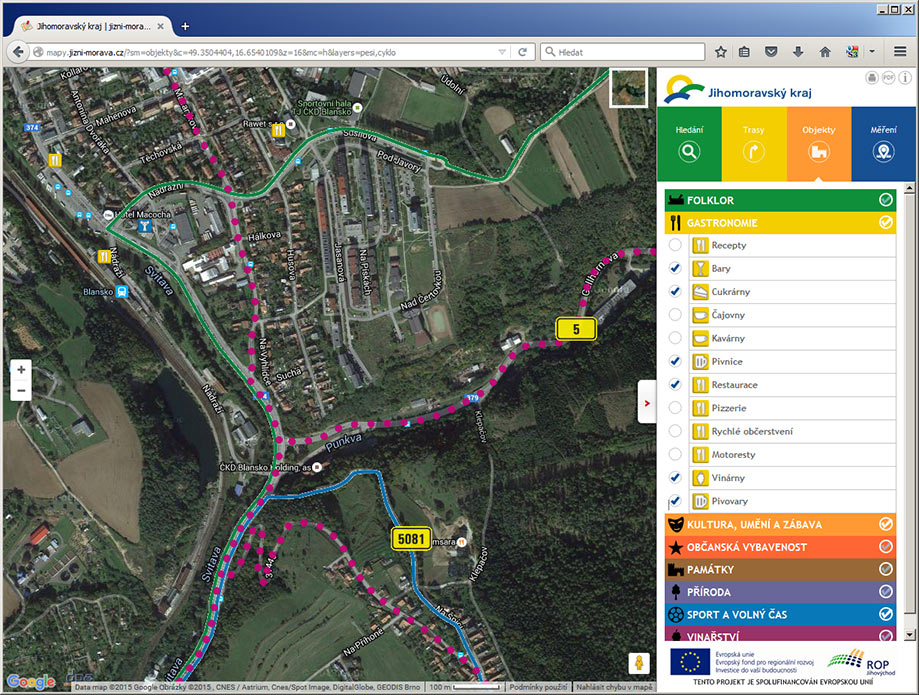
Task: Enable Rychlé občerstvení checkbox
Action: (675, 431)
